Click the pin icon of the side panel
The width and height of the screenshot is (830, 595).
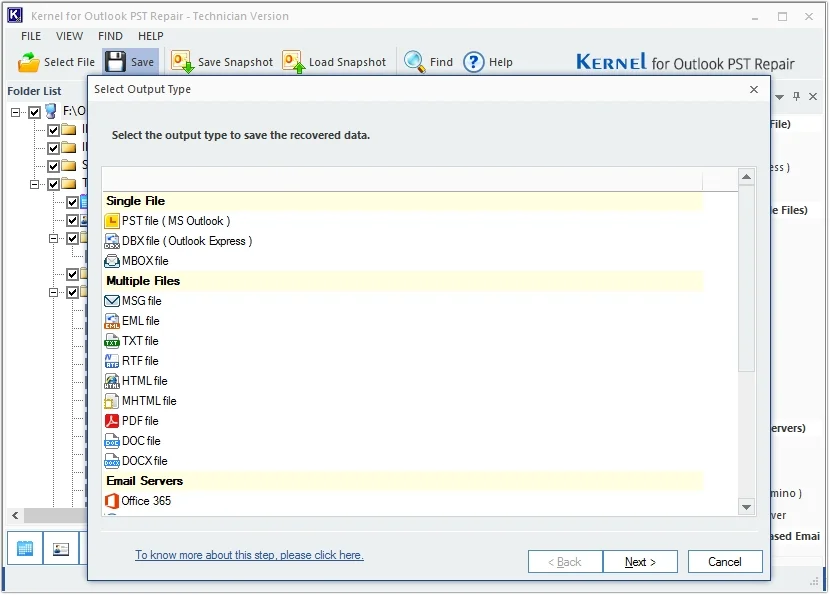(796, 96)
